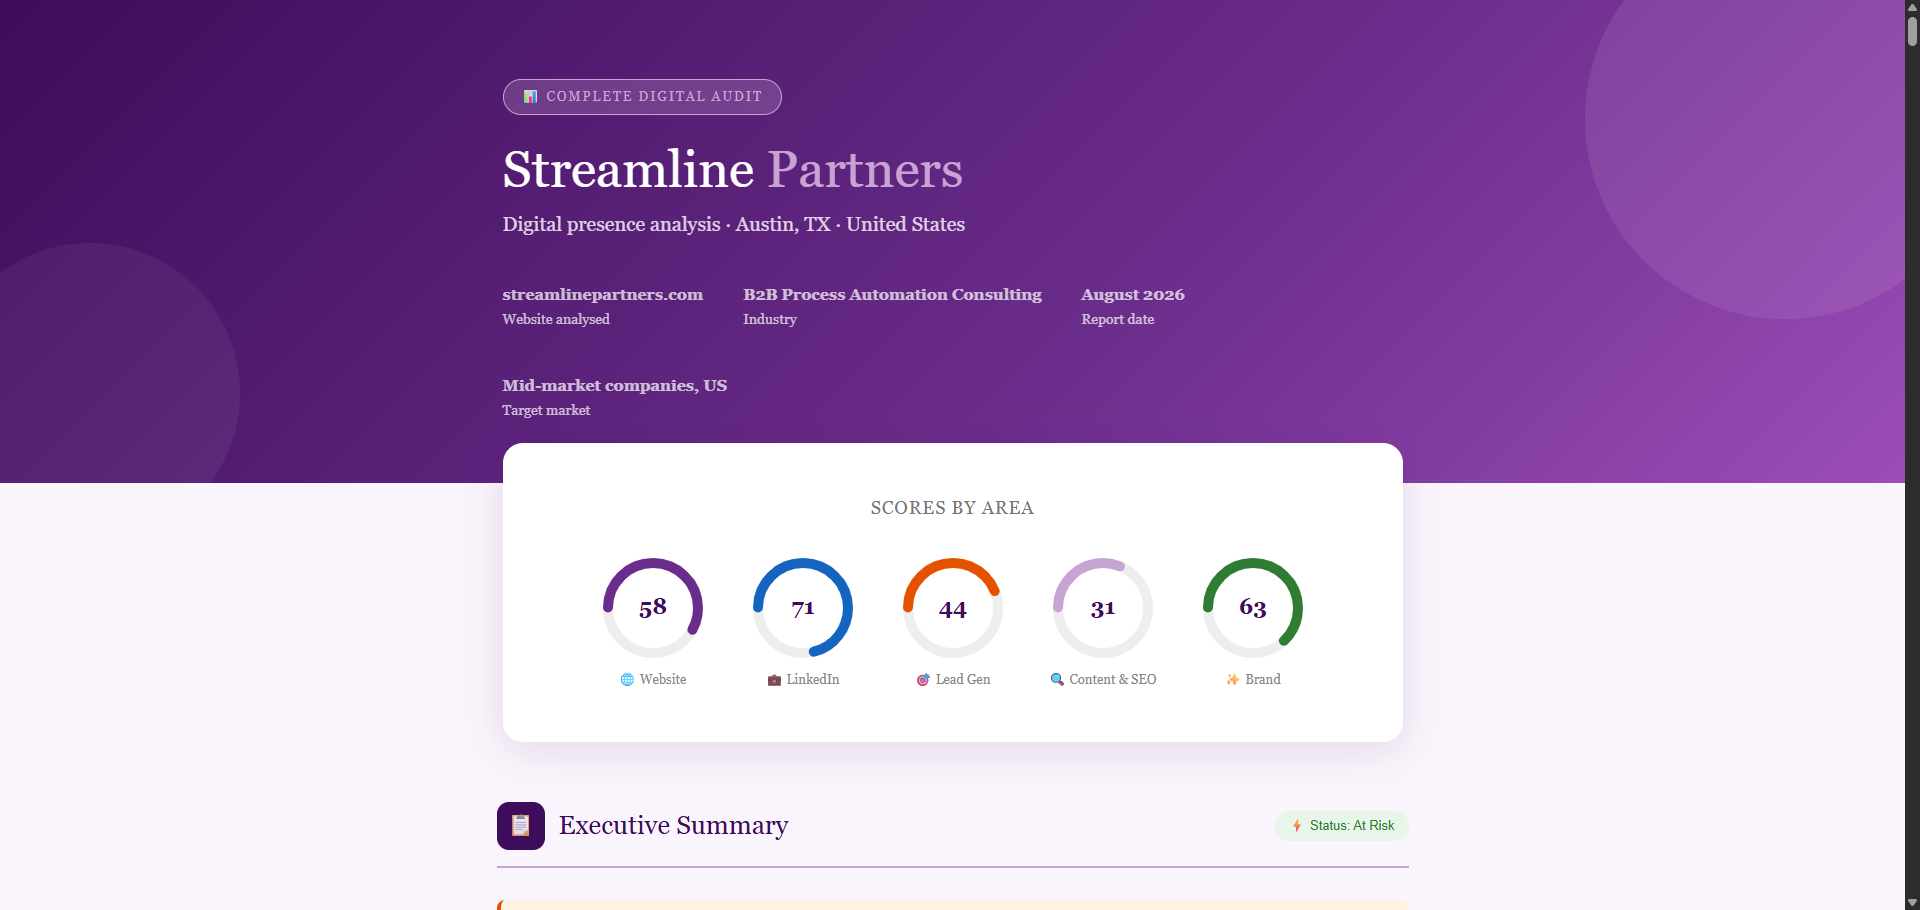Click 'Mid-market companies, US' text
Screen dimensions: 1920x910
point(615,385)
